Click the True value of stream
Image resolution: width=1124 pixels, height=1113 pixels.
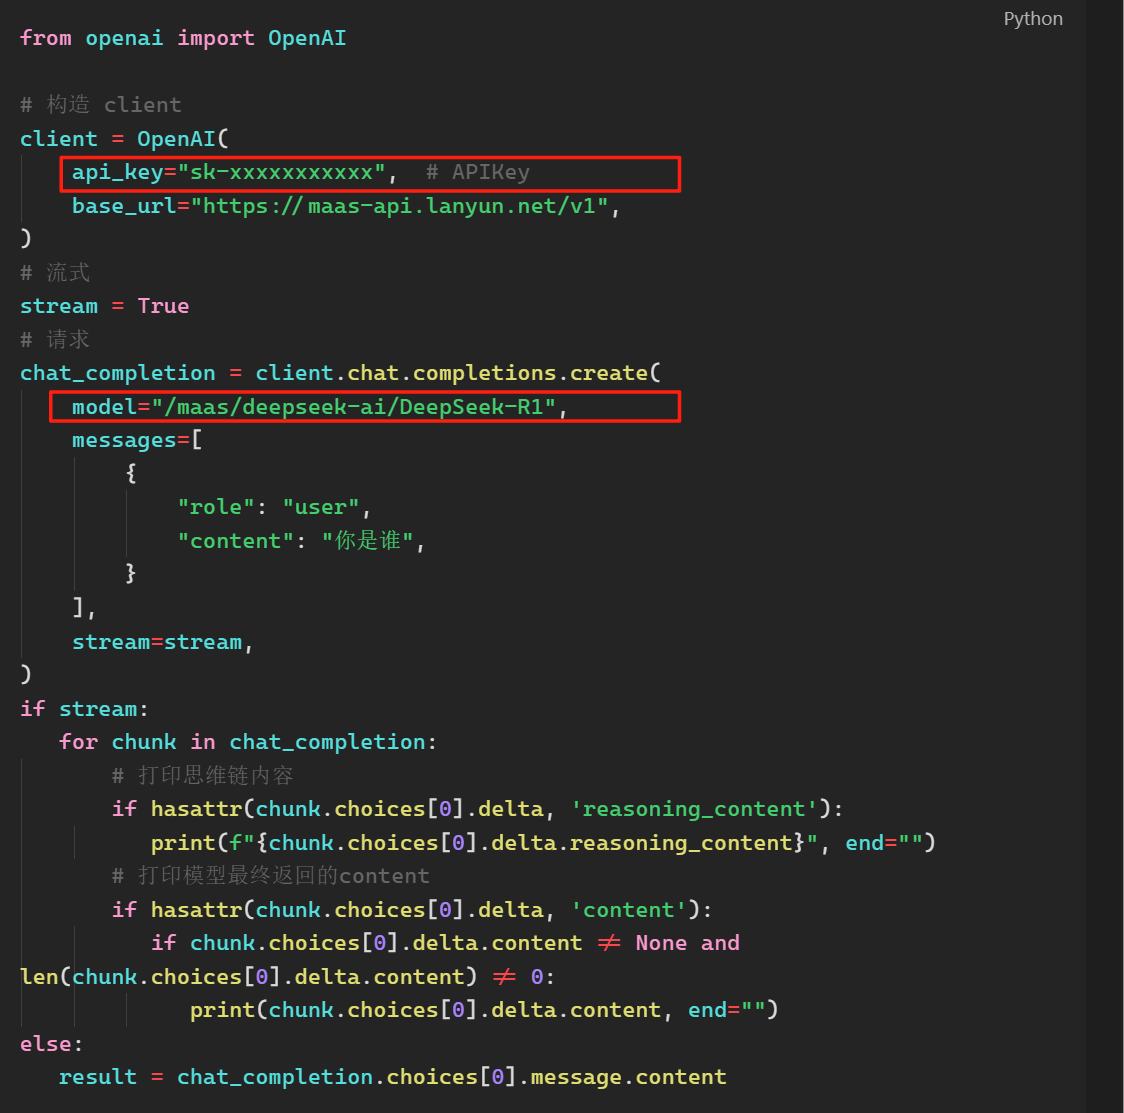[x=163, y=306]
